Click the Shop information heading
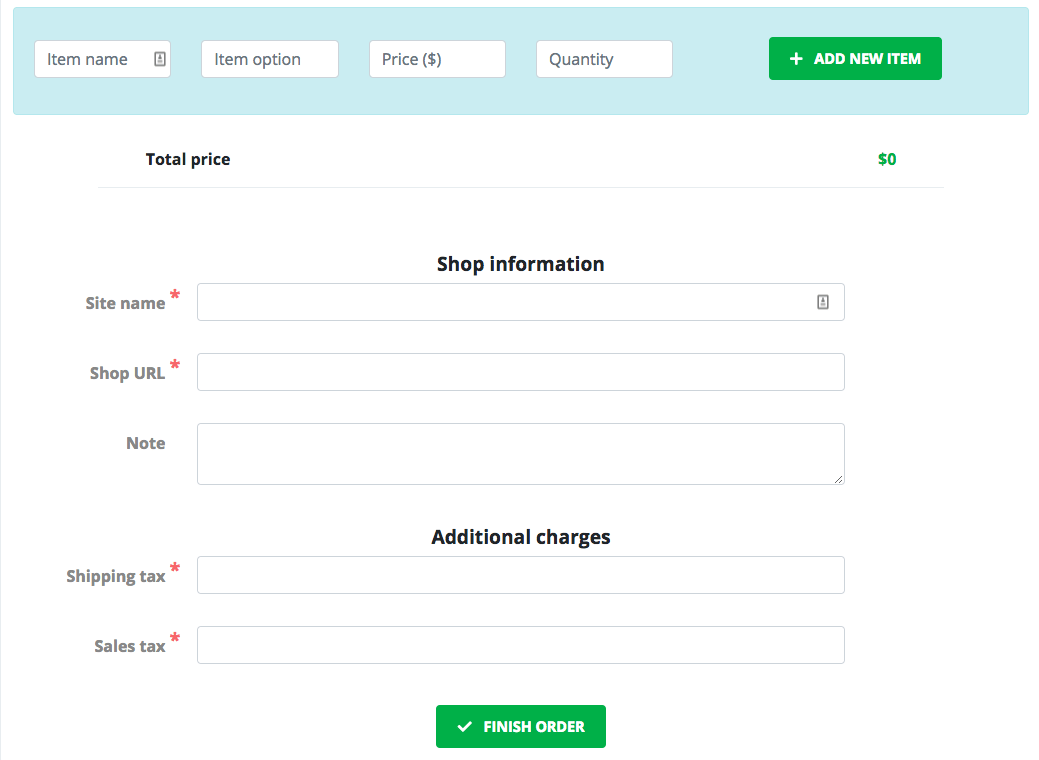 click(x=521, y=264)
